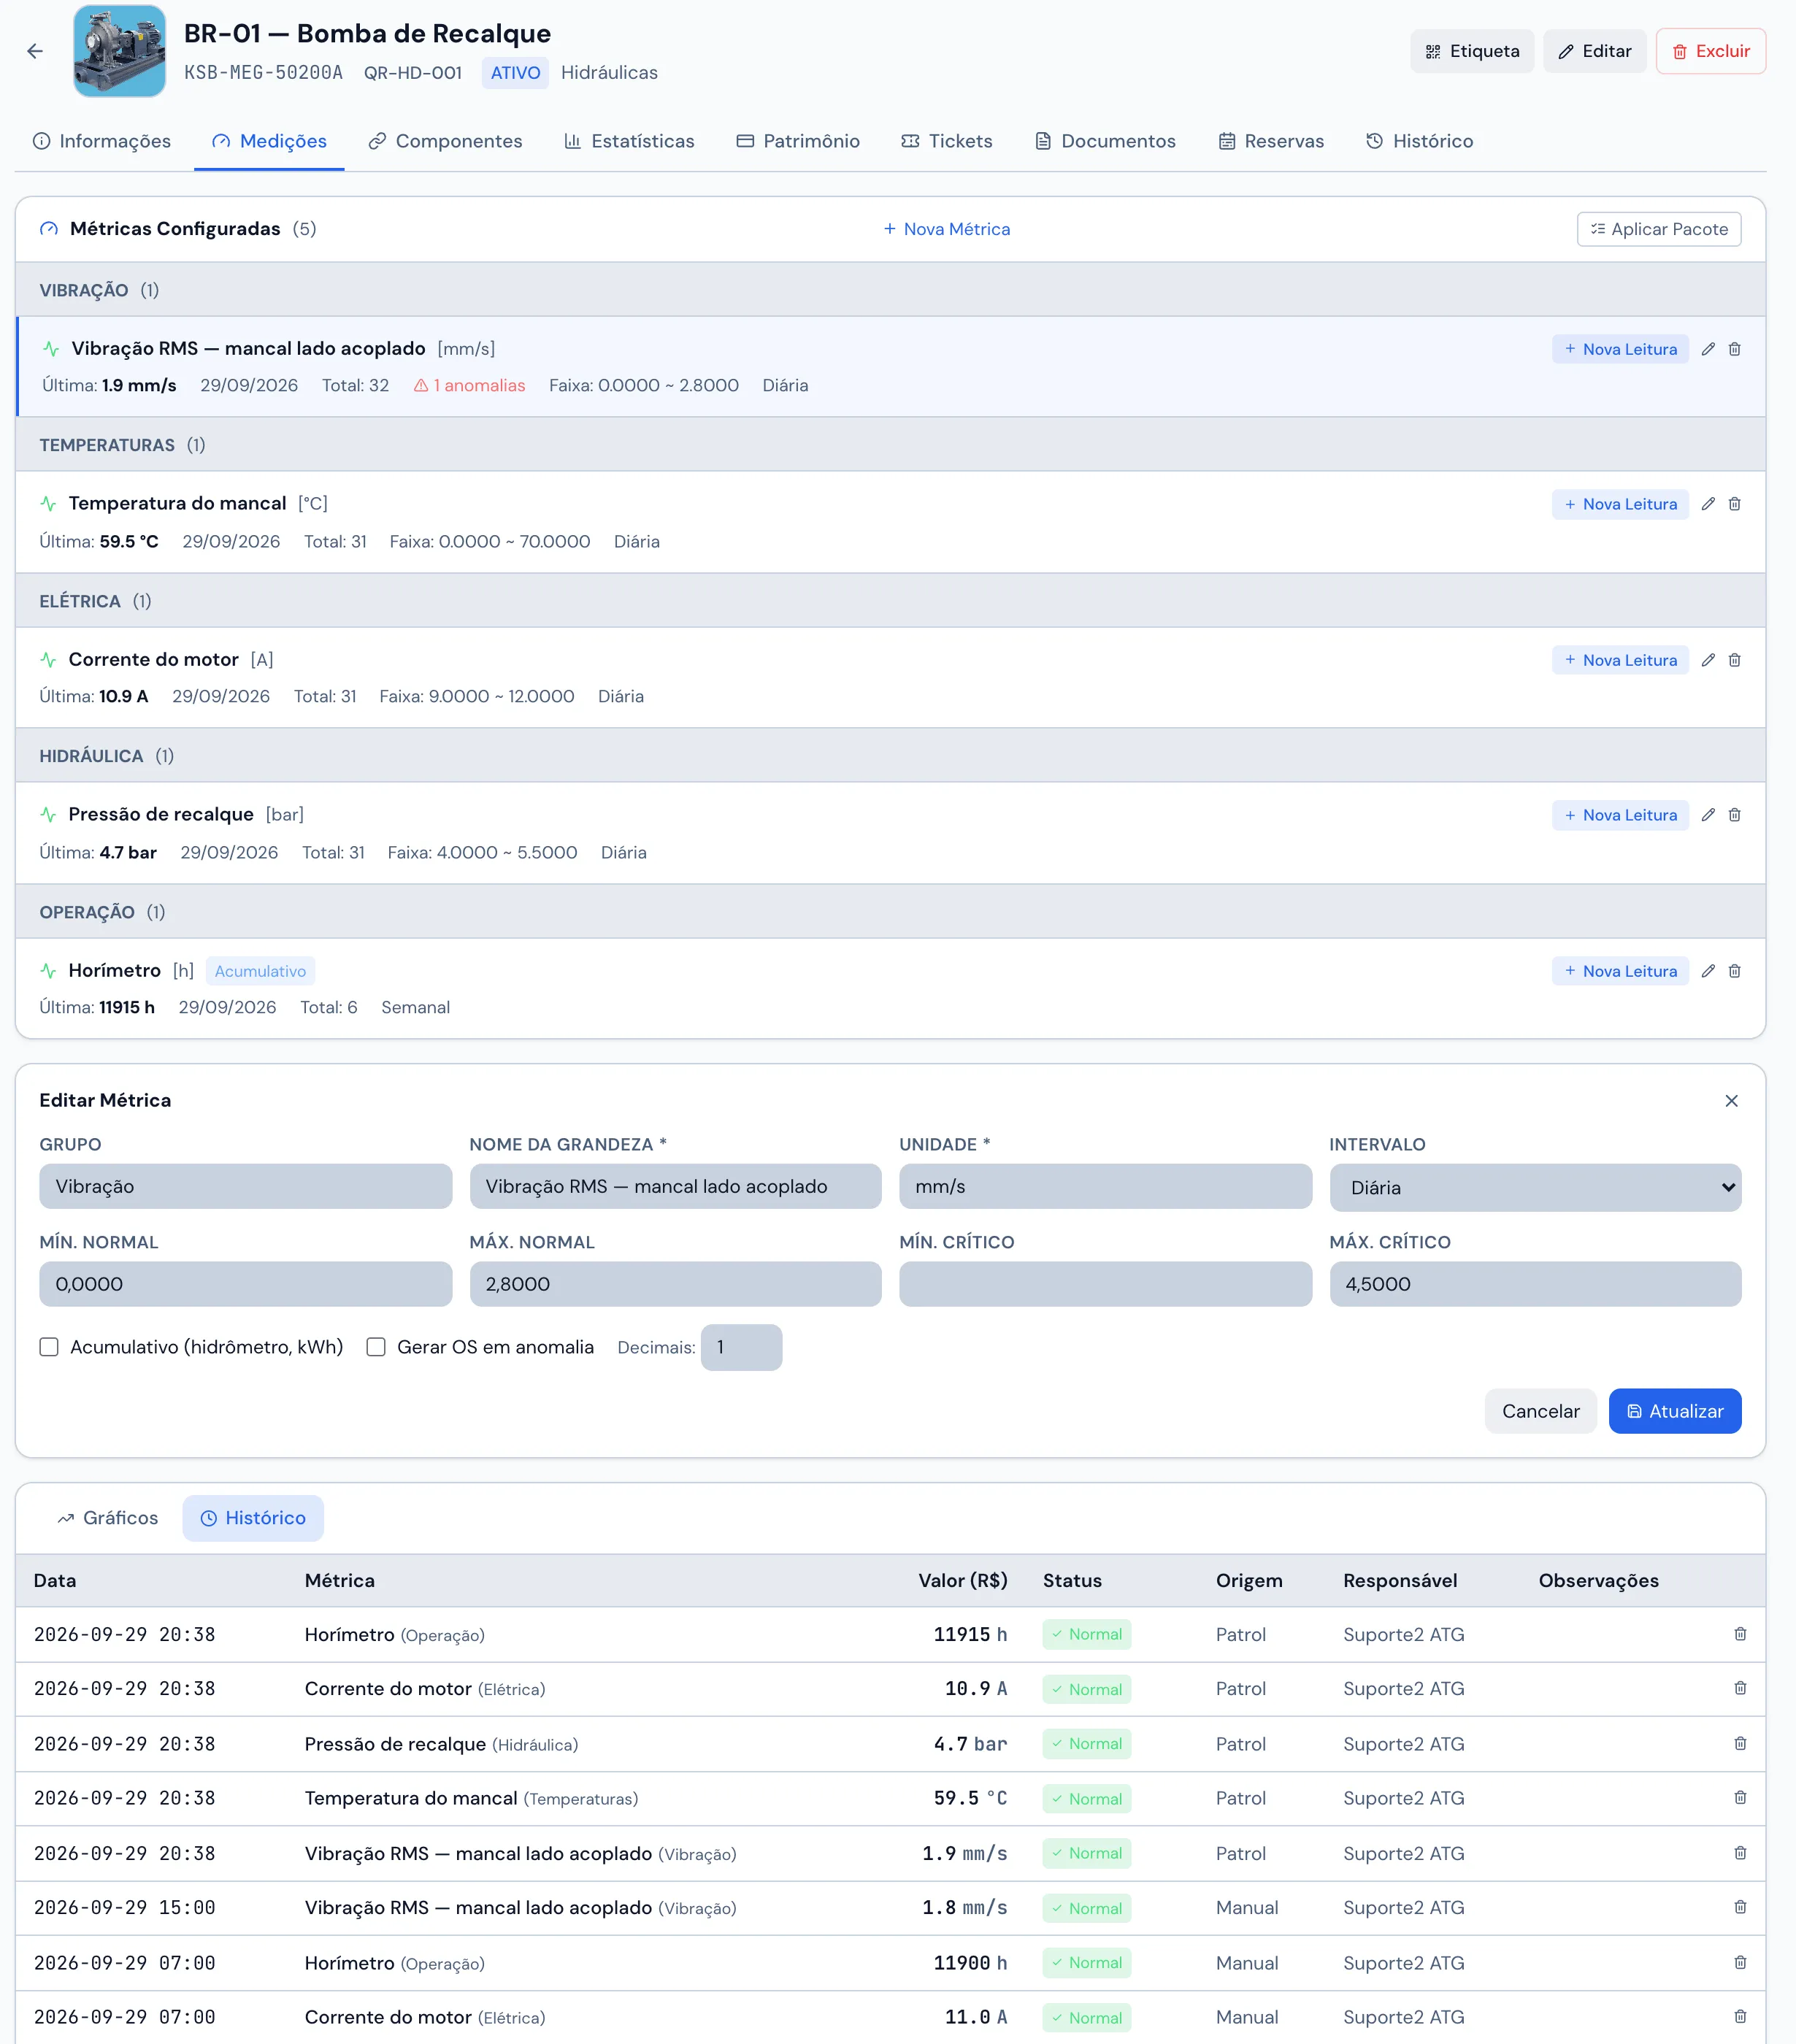Delete the Corrente do motor 10.9 A reading
Screen dimensions: 1796x2044
(1740, 1688)
